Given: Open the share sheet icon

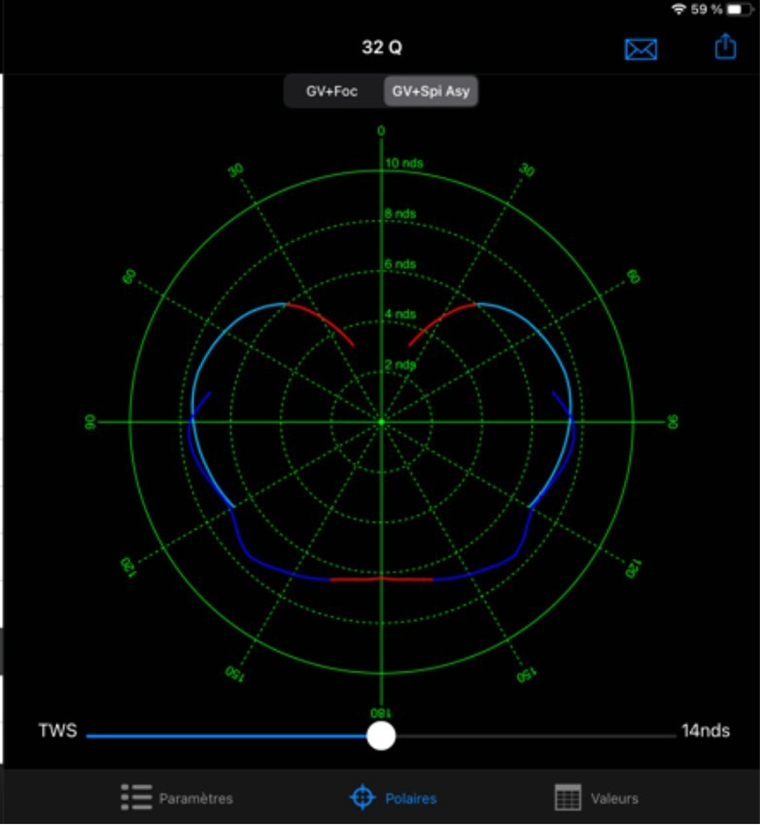Looking at the screenshot, I should (725, 47).
